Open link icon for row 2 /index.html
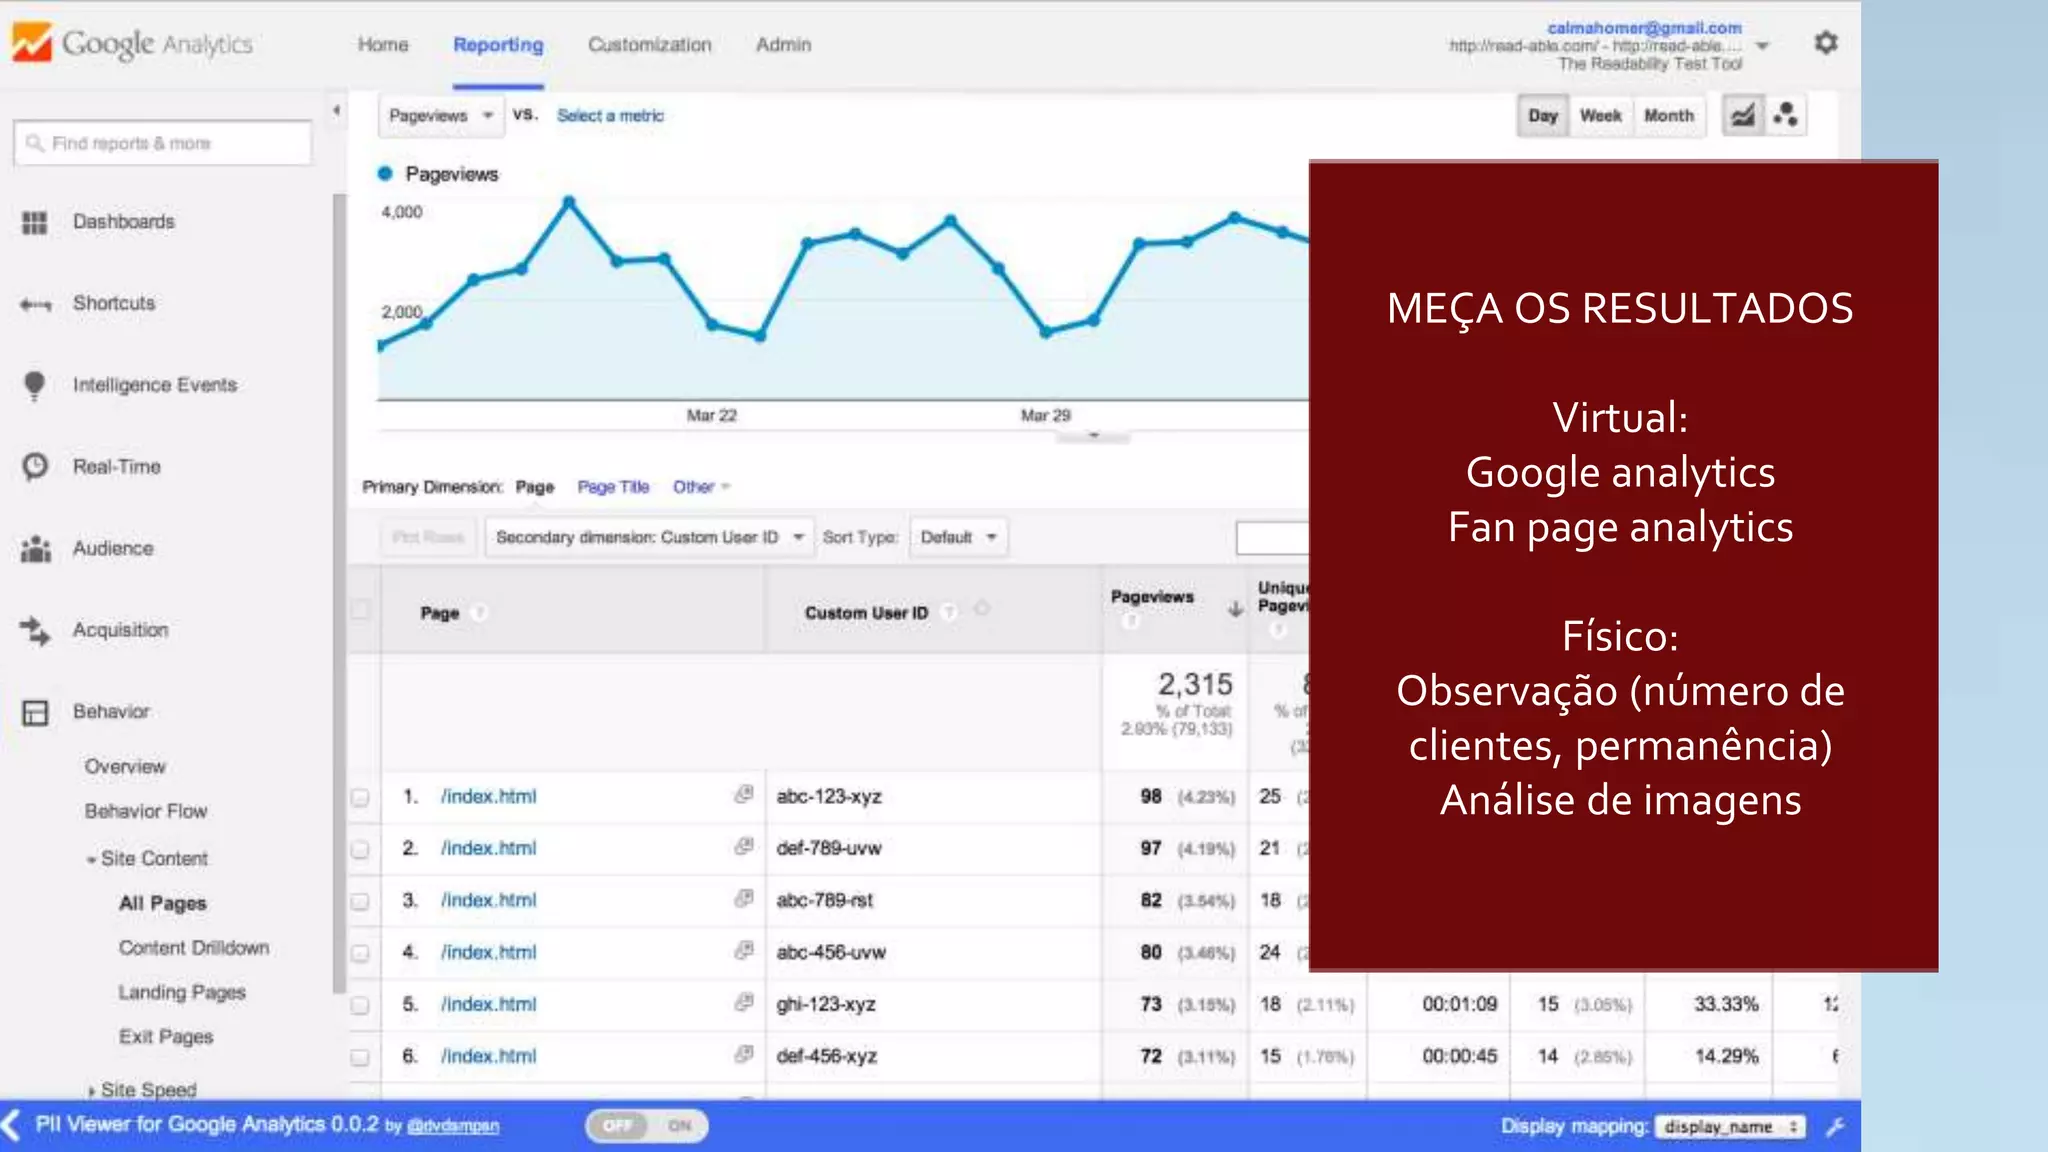2048x1152 pixels. pyautogui.click(x=743, y=847)
